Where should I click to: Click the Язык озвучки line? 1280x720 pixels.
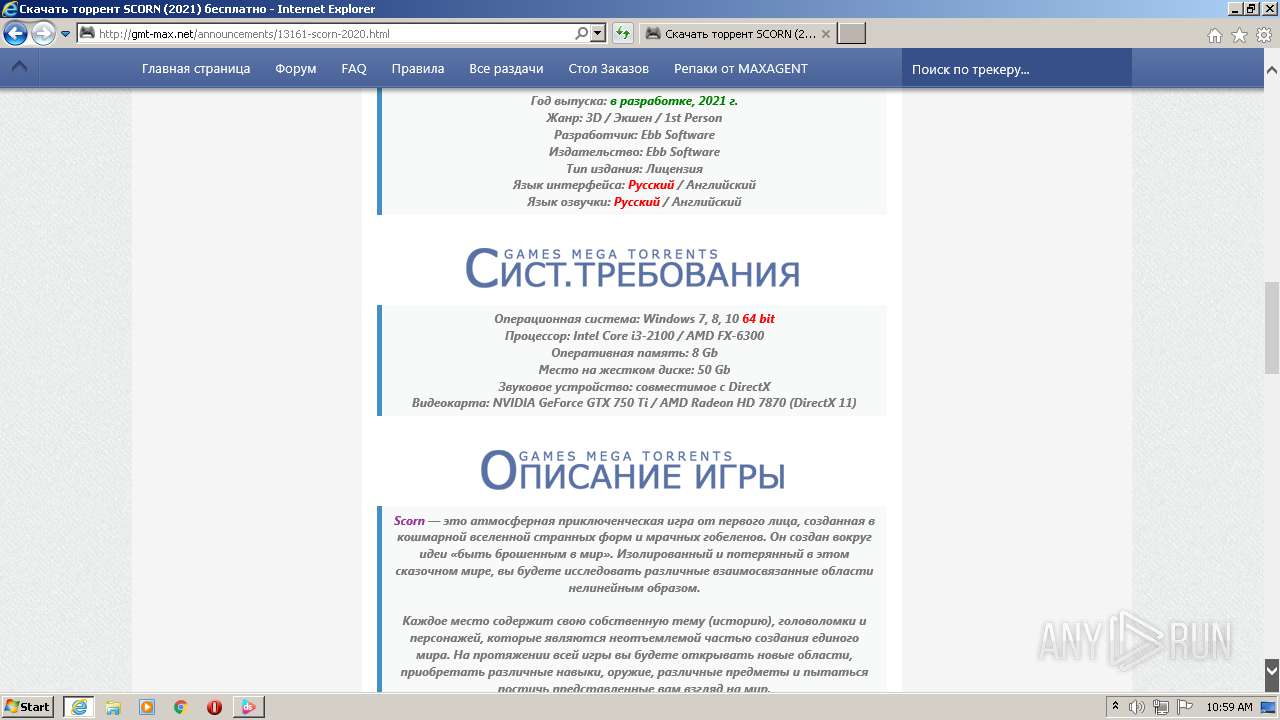[634, 202]
